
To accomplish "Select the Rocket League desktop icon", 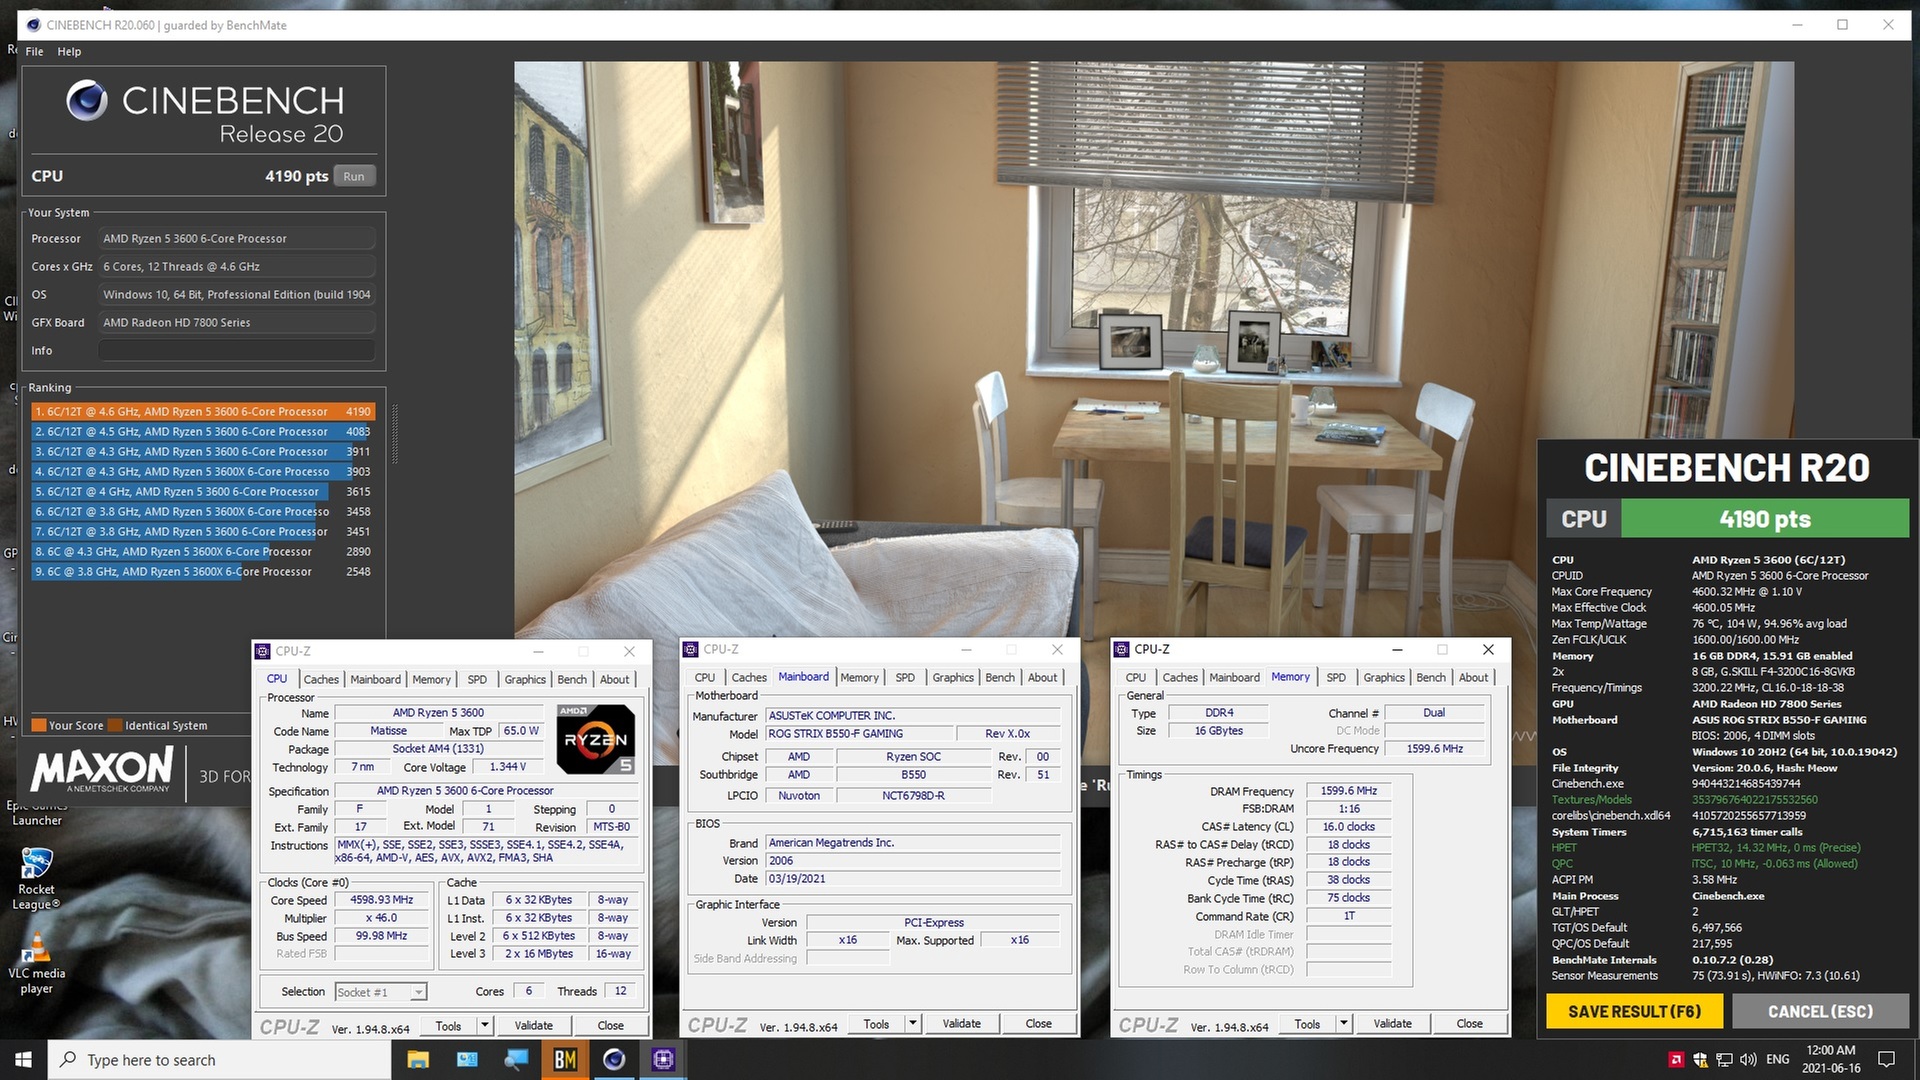I will point(37,879).
